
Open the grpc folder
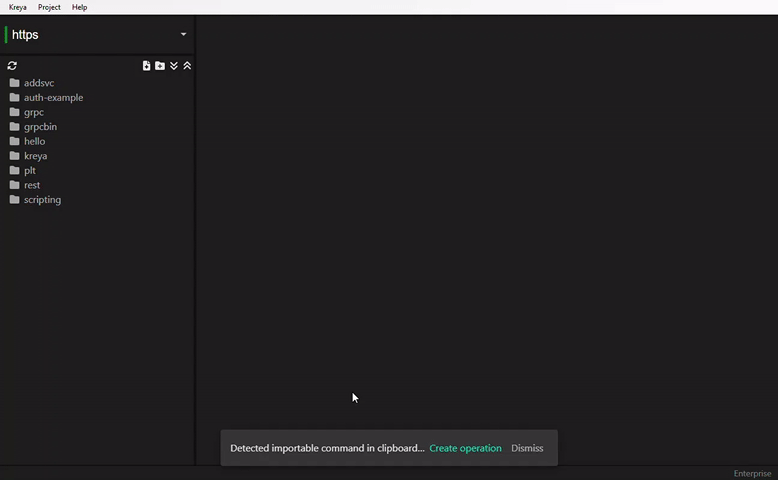click(x=33, y=112)
